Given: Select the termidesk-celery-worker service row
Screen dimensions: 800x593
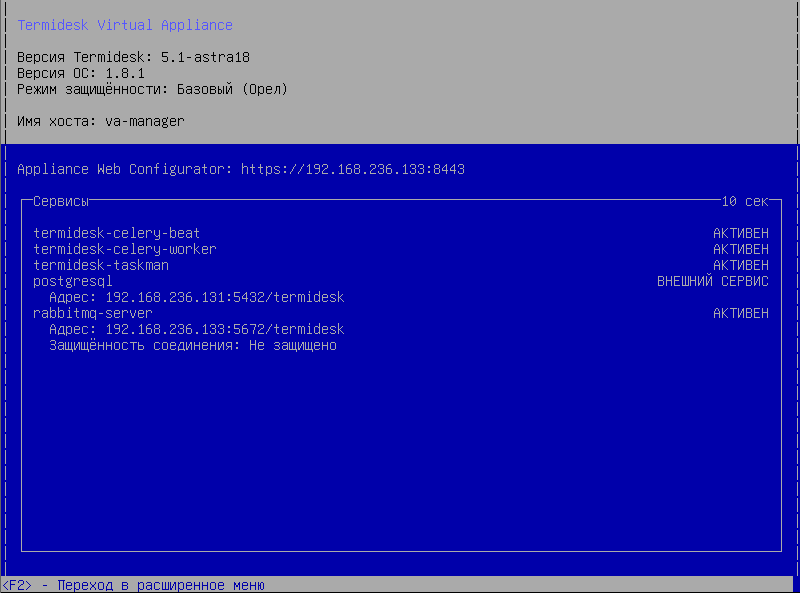Looking at the screenshot, I should coord(124,249).
